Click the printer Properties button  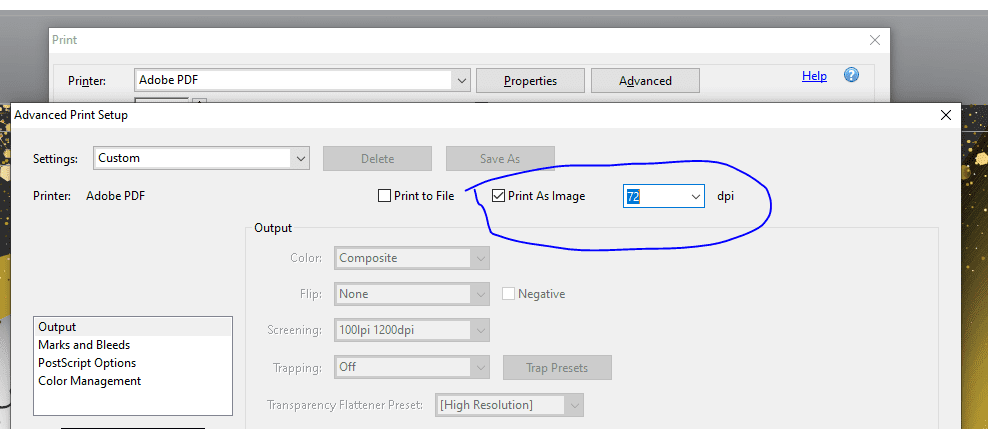tap(530, 80)
